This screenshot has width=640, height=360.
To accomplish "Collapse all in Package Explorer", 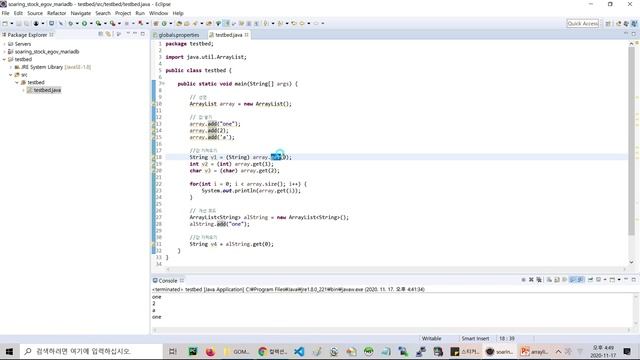I will pyautogui.click(x=100, y=34).
